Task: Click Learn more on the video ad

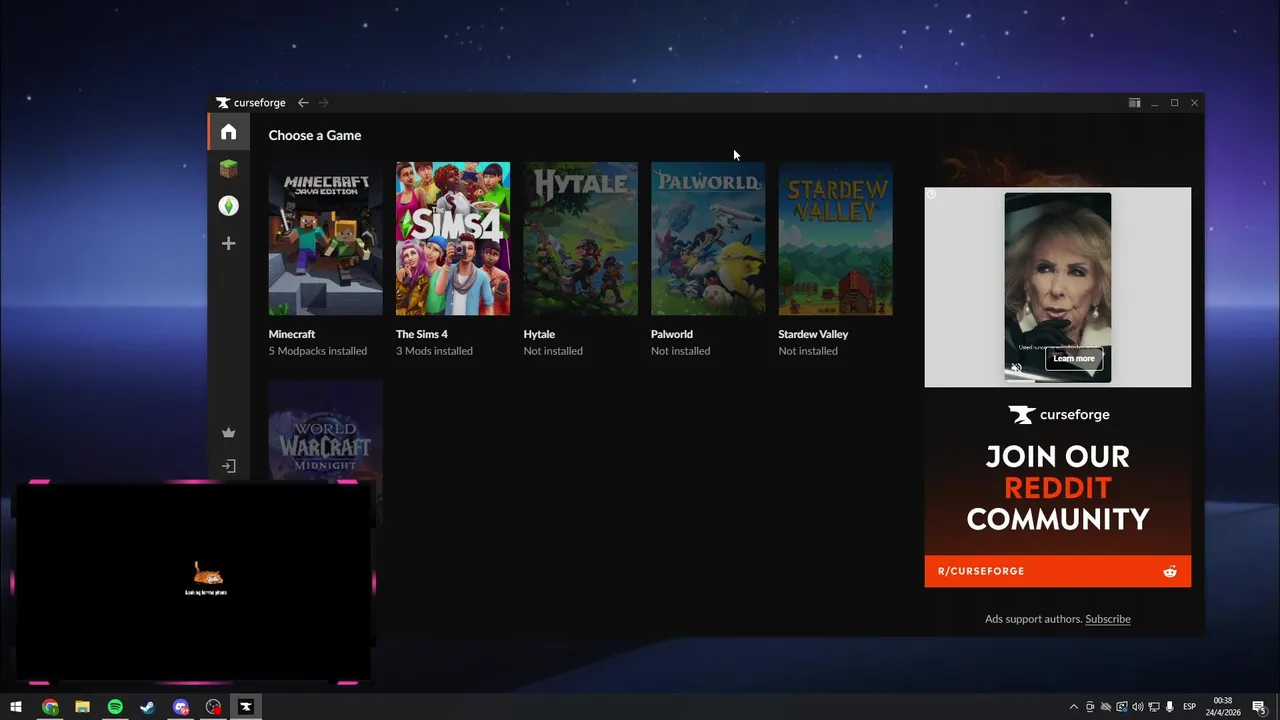Action: pos(1073,358)
